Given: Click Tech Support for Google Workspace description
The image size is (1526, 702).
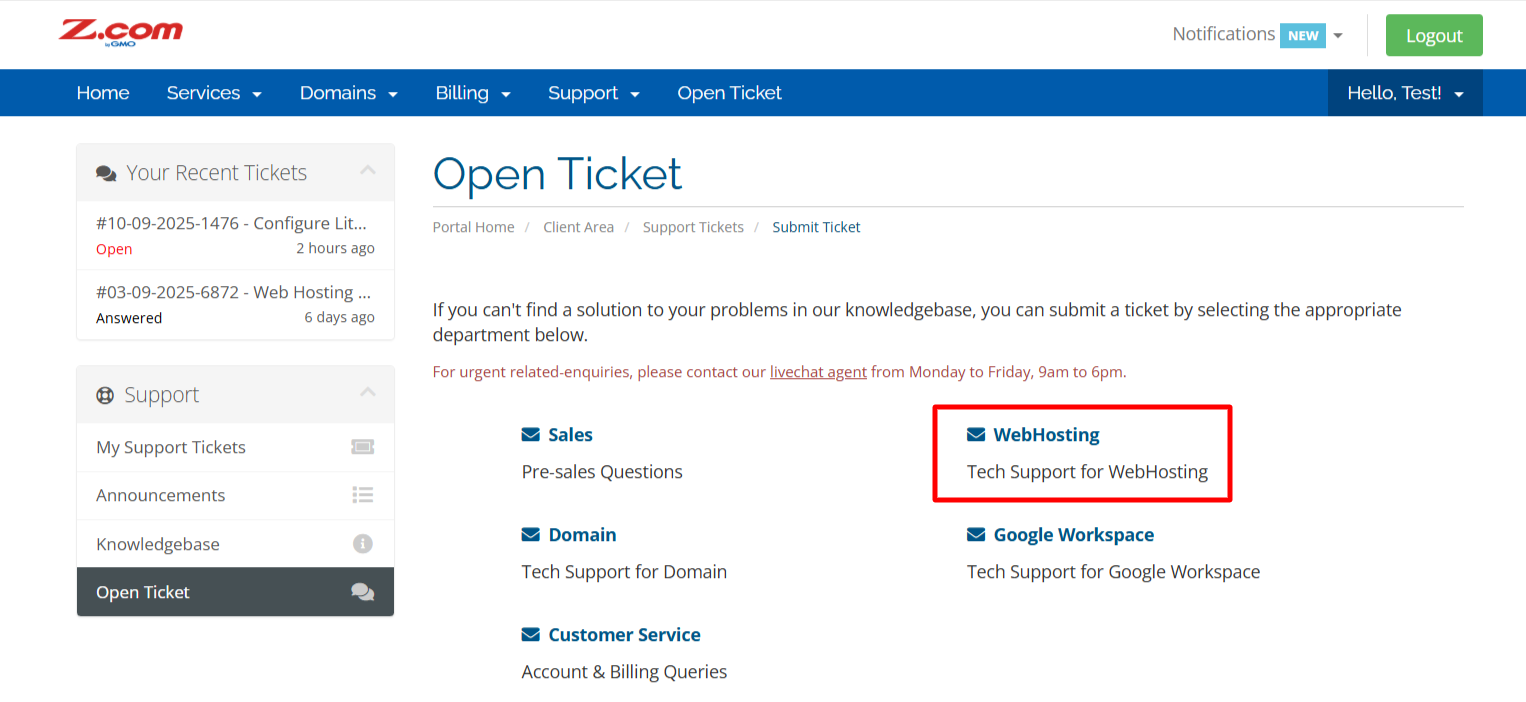Looking at the screenshot, I should pyautogui.click(x=1113, y=572).
